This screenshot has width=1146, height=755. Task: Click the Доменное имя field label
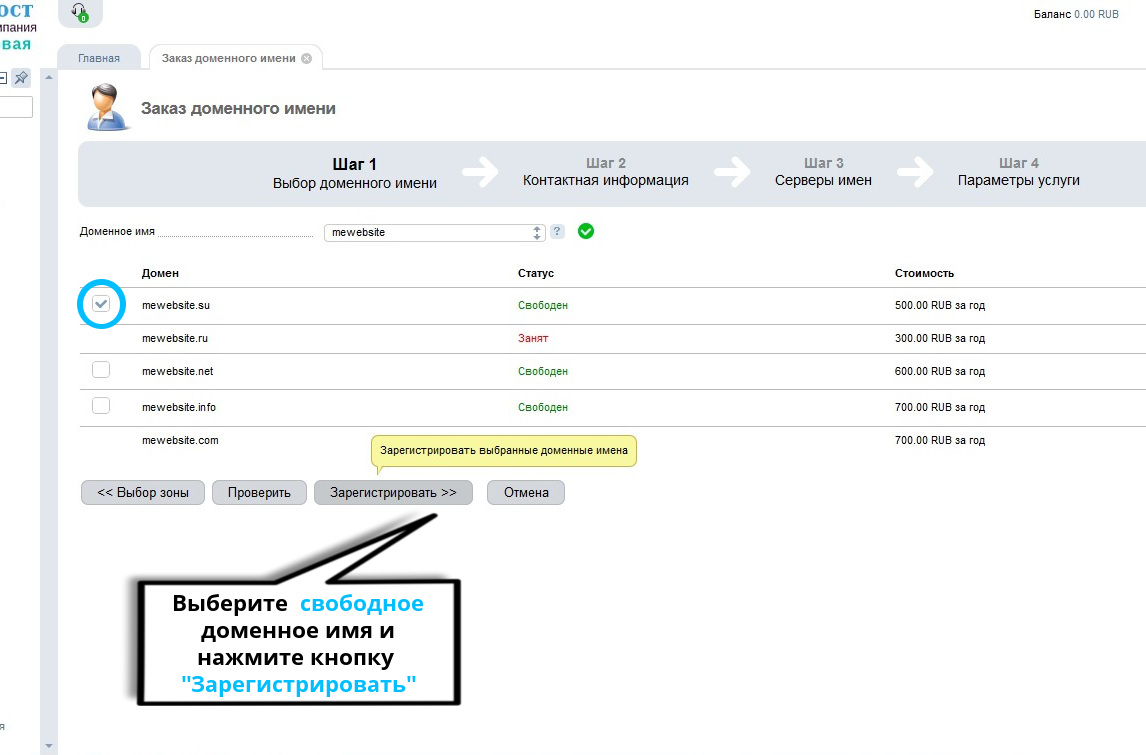coord(117,232)
